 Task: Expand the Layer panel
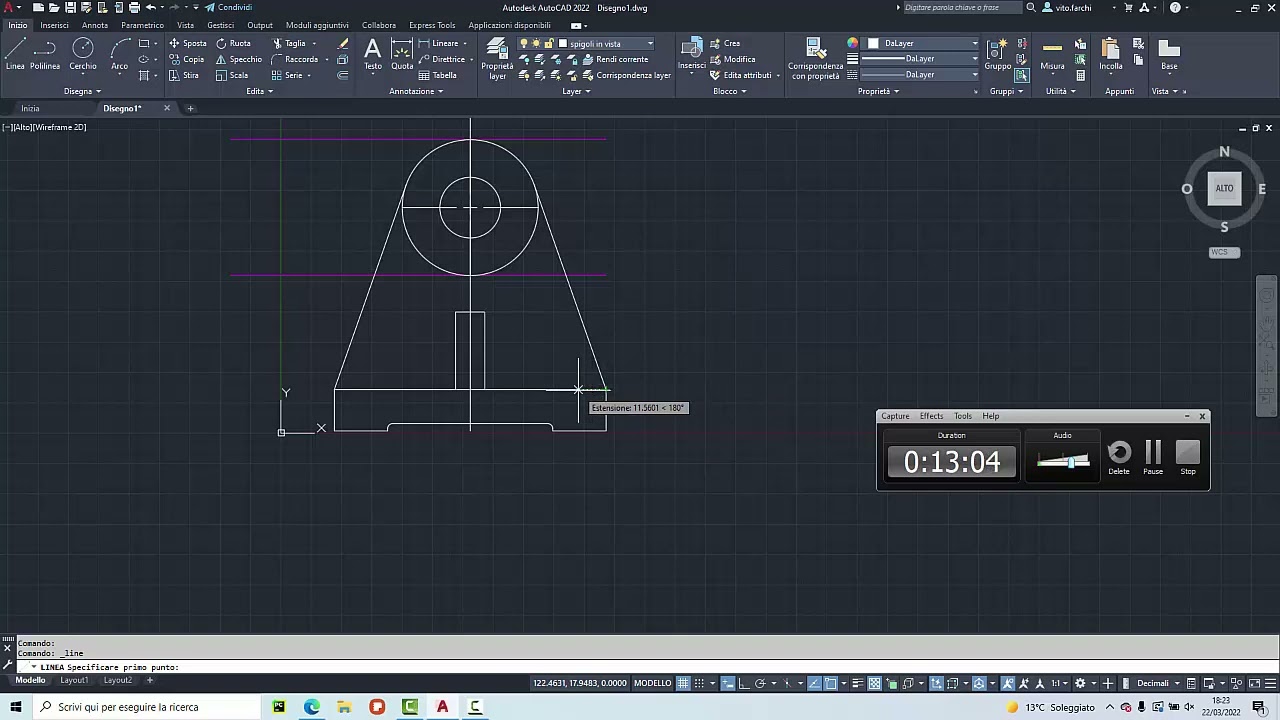[x=576, y=91]
